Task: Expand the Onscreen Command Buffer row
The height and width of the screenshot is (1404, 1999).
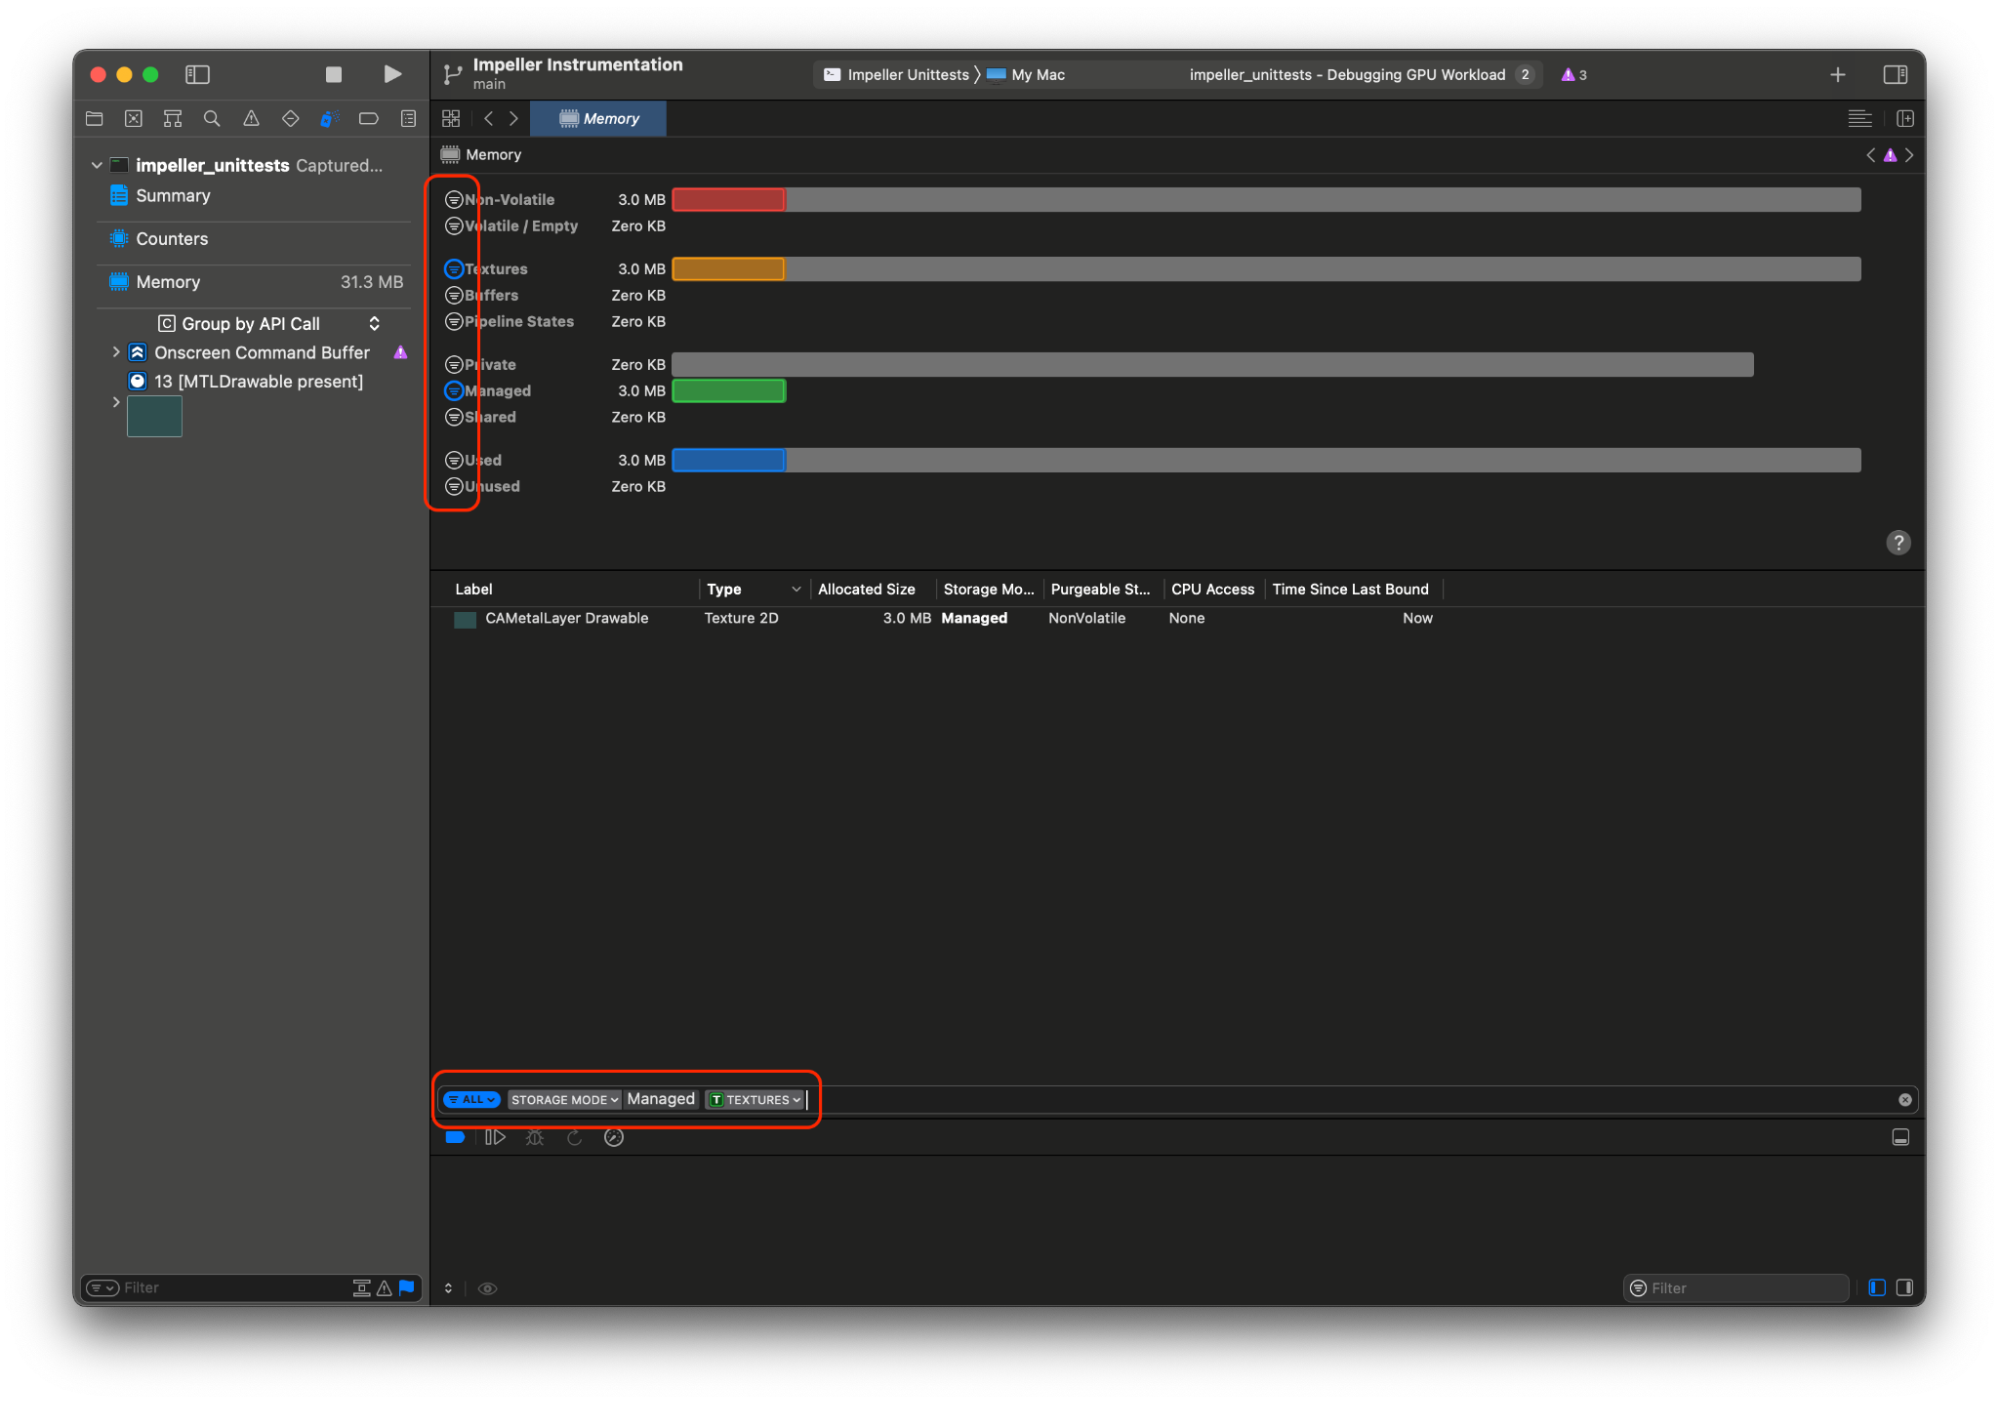Action: pos(116,352)
